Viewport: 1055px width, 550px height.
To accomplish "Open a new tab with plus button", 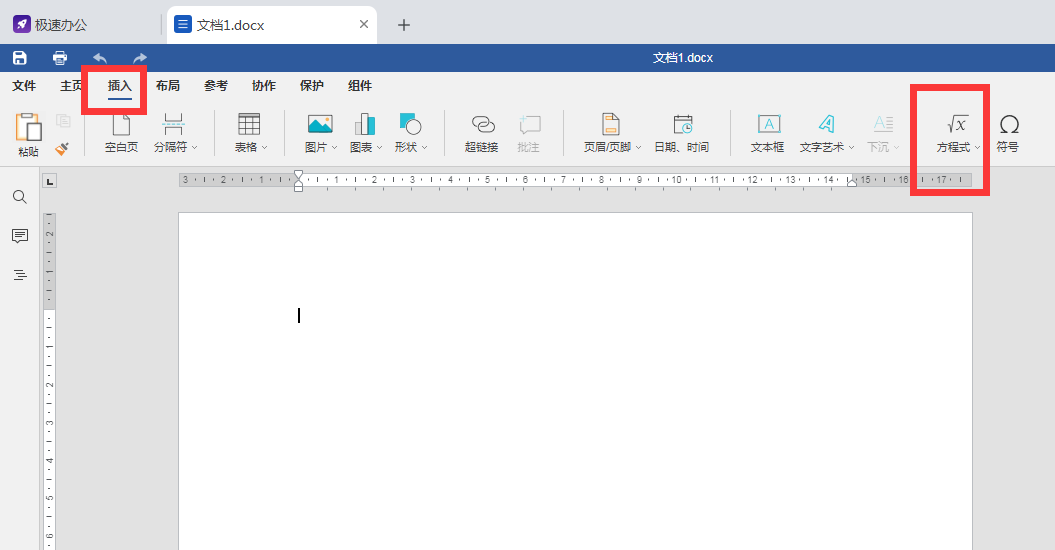I will click(x=404, y=25).
